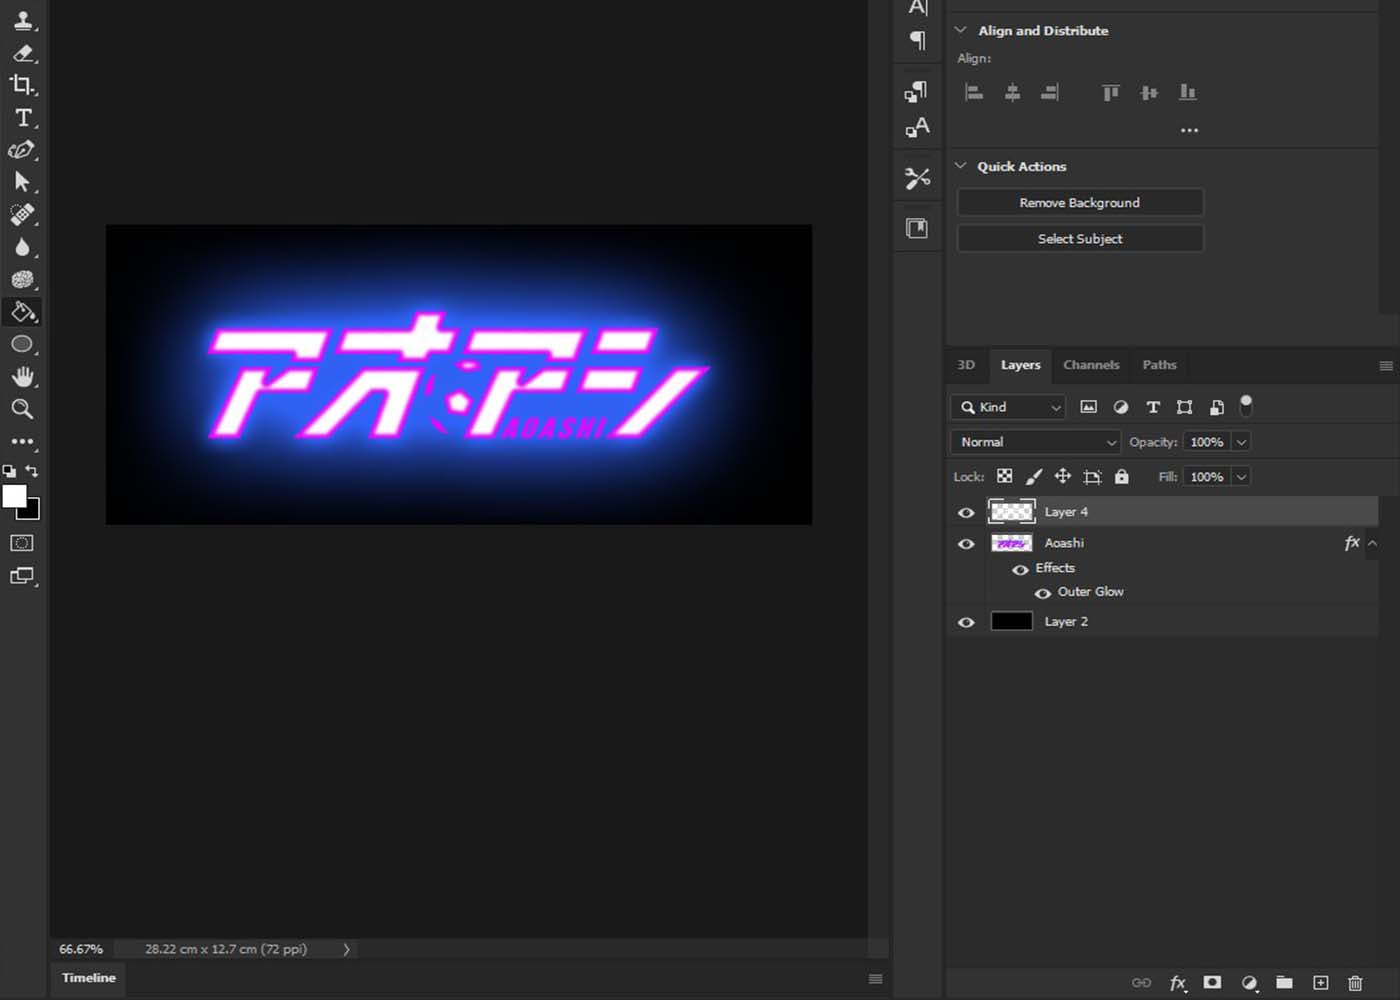
Task: Select the Zoom tool
Action: (x=22, y=409)
